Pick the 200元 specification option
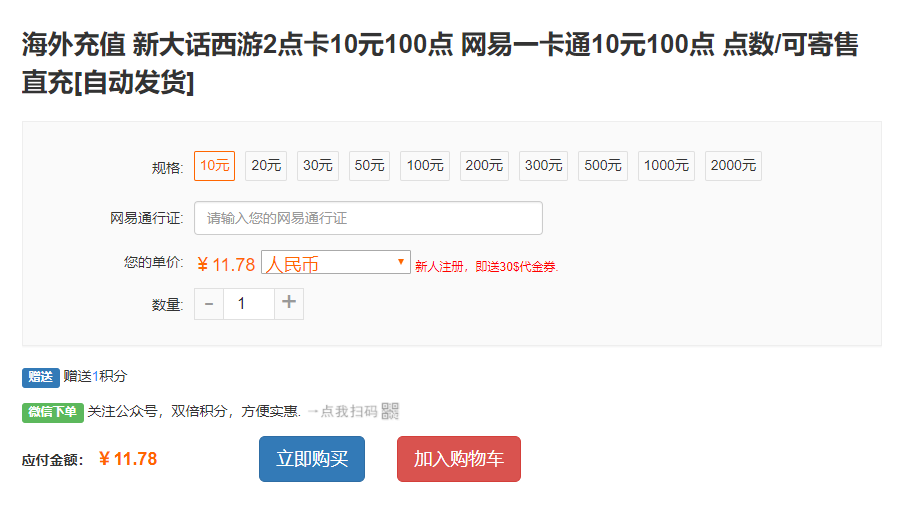Screen dimensions: 902x509 pyautogui.click(x=484, y=166)
